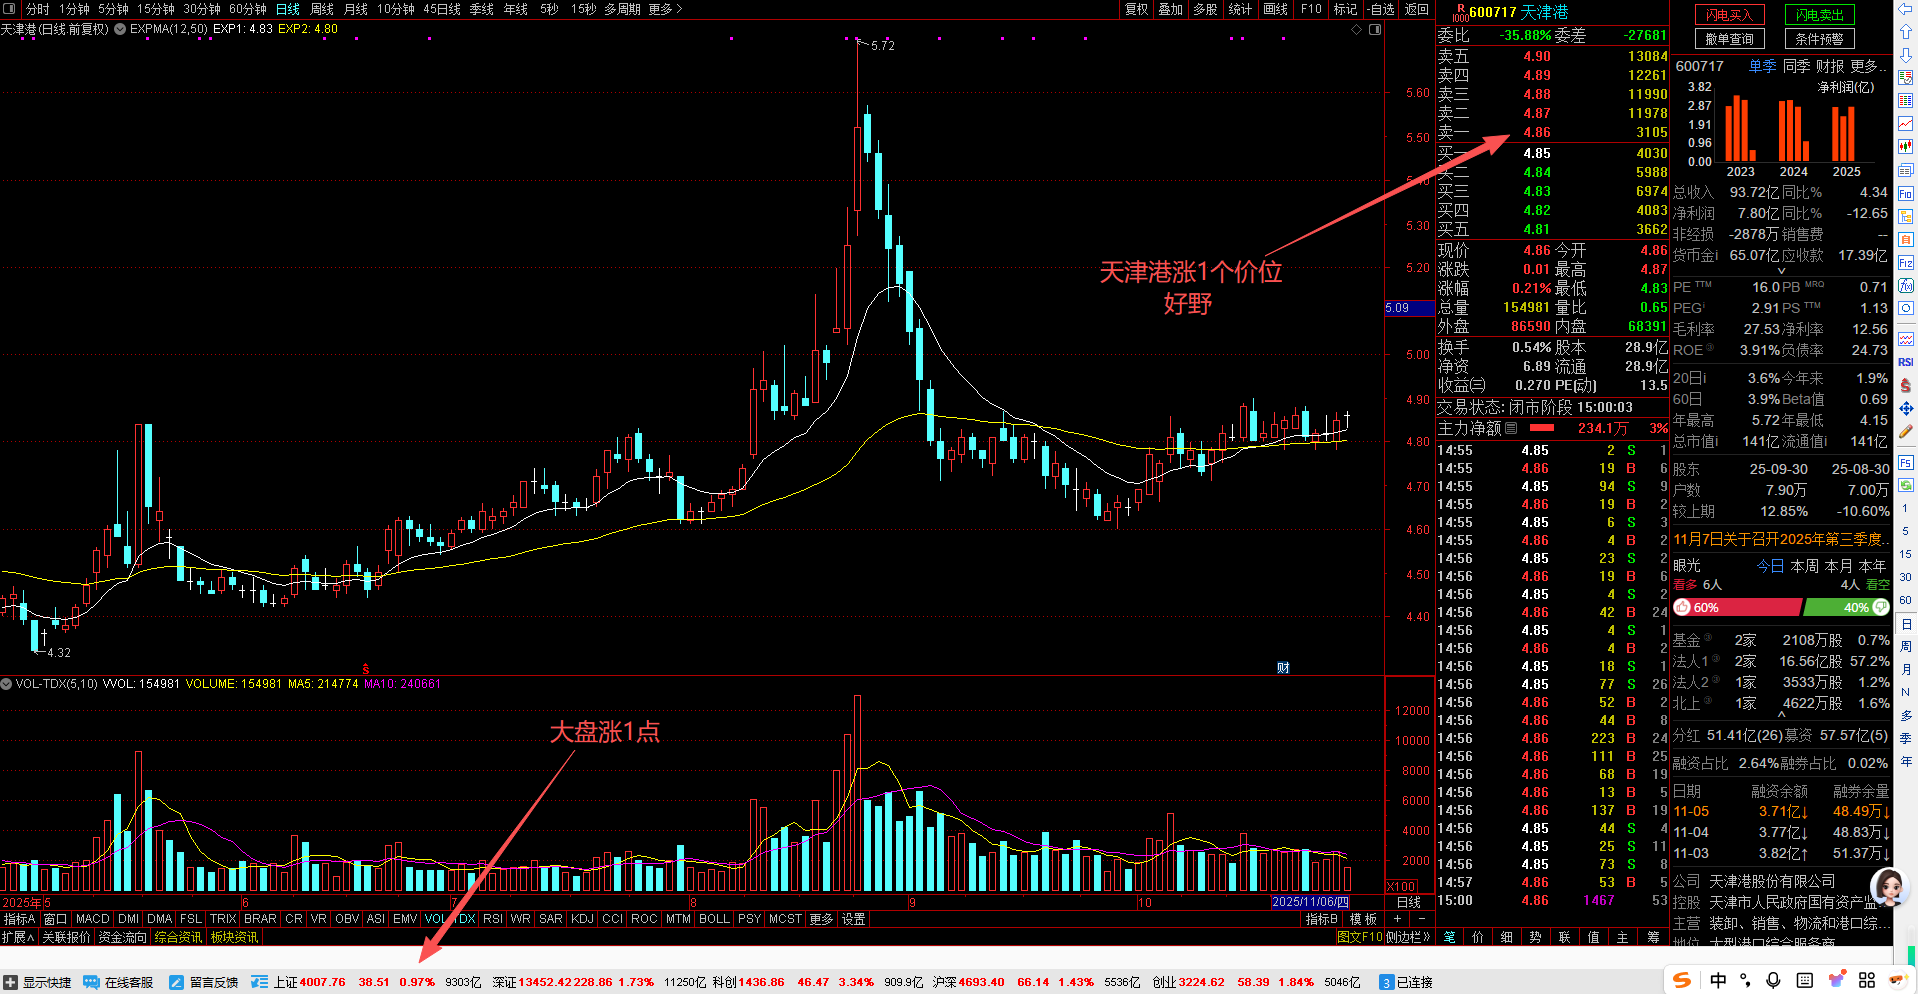Toggle the 笔 tick detail tab
The image size is (1918, 994).
(1449, 937)
